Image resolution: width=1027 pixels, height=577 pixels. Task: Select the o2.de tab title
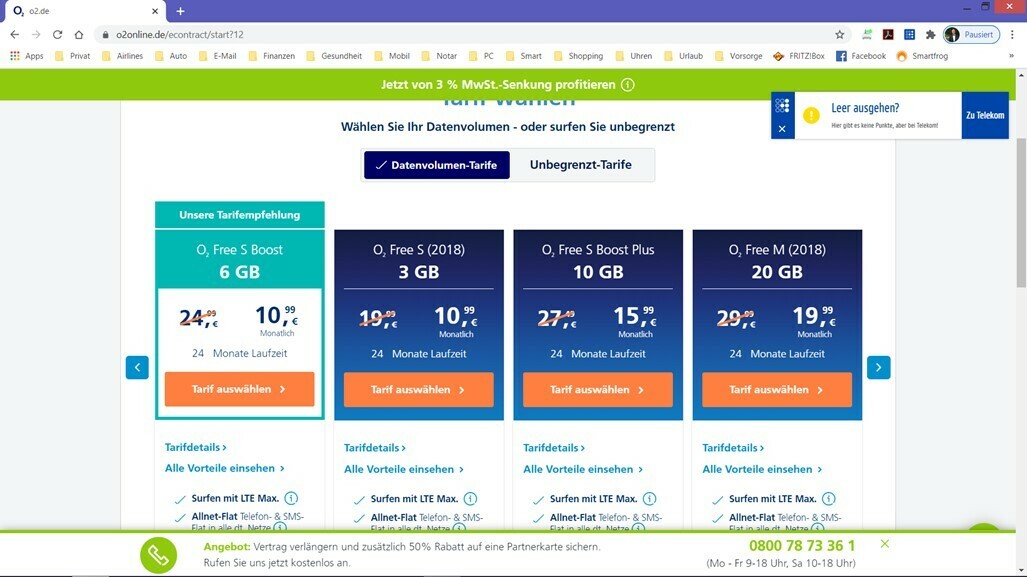click(x=39, y=11)
